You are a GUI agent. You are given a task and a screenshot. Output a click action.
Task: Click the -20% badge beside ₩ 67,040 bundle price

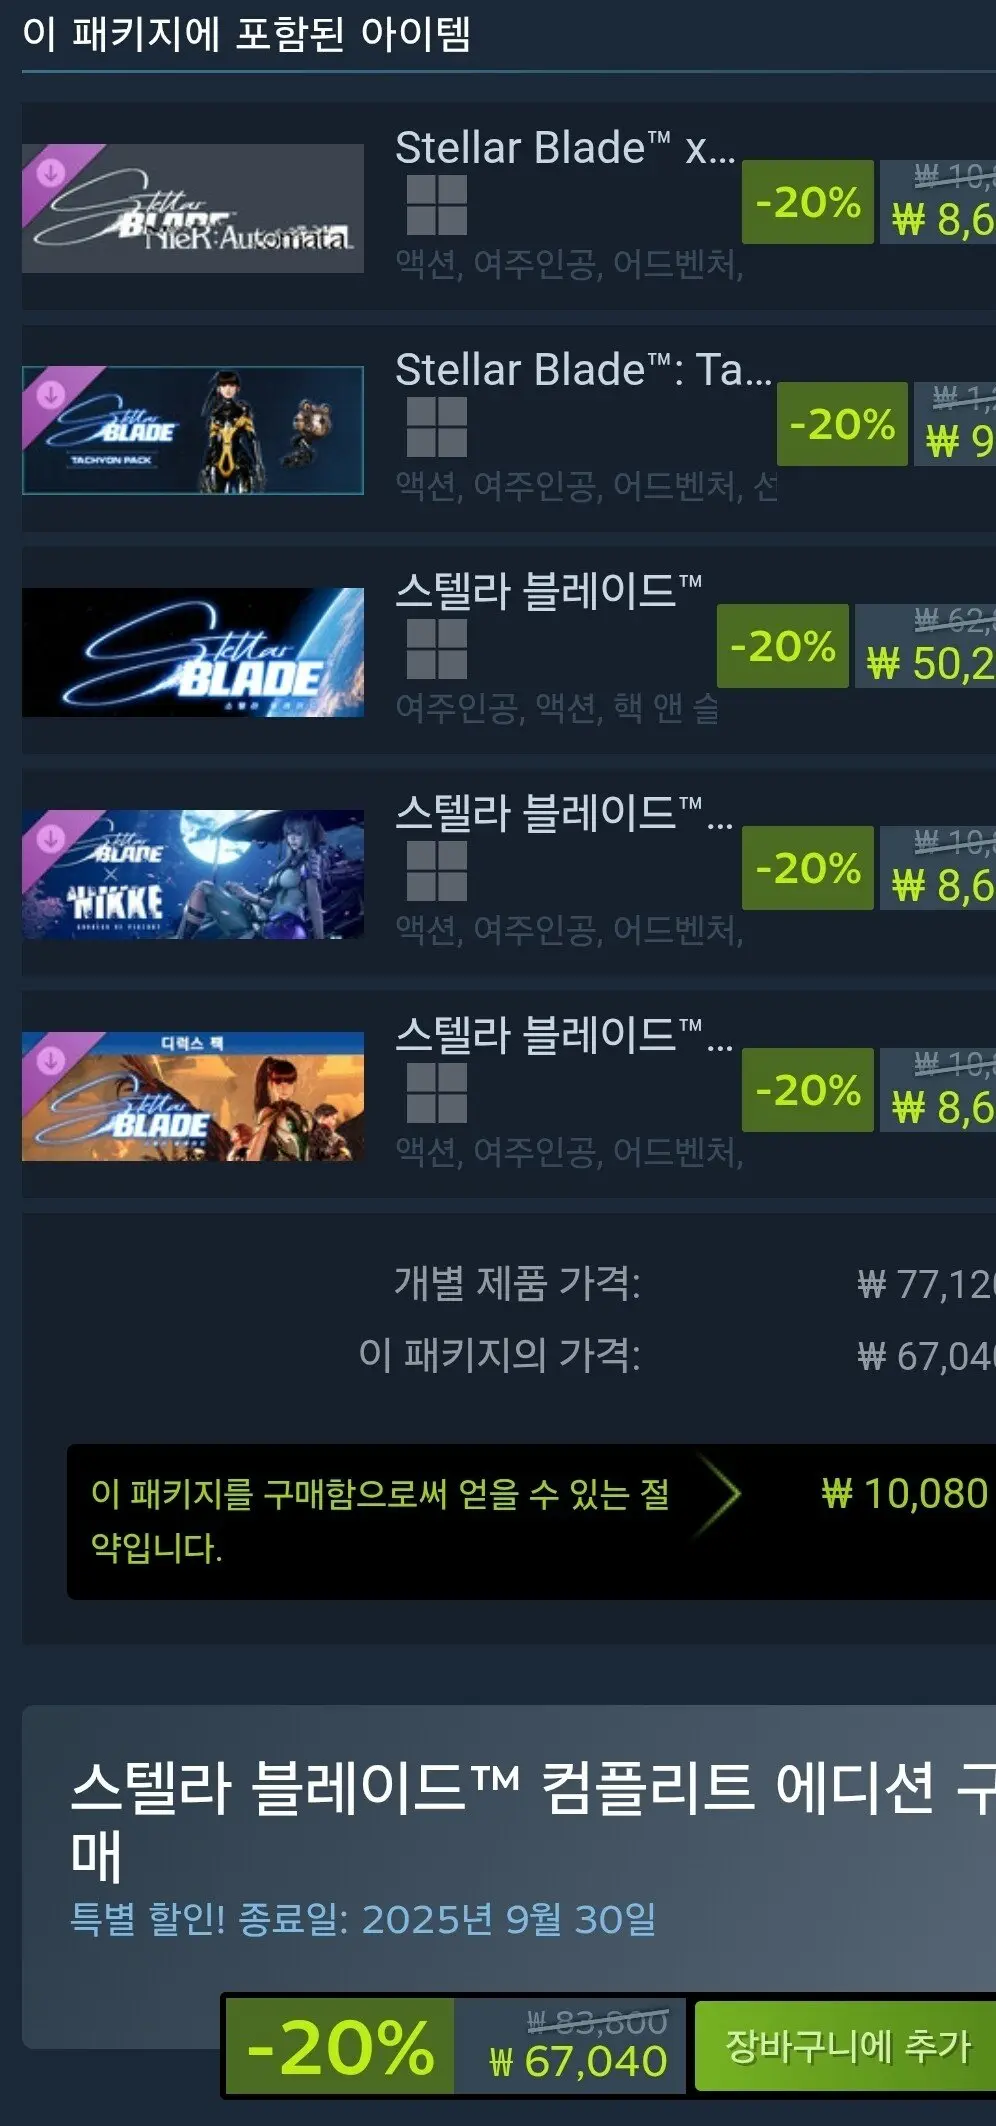pos(340,2046)
